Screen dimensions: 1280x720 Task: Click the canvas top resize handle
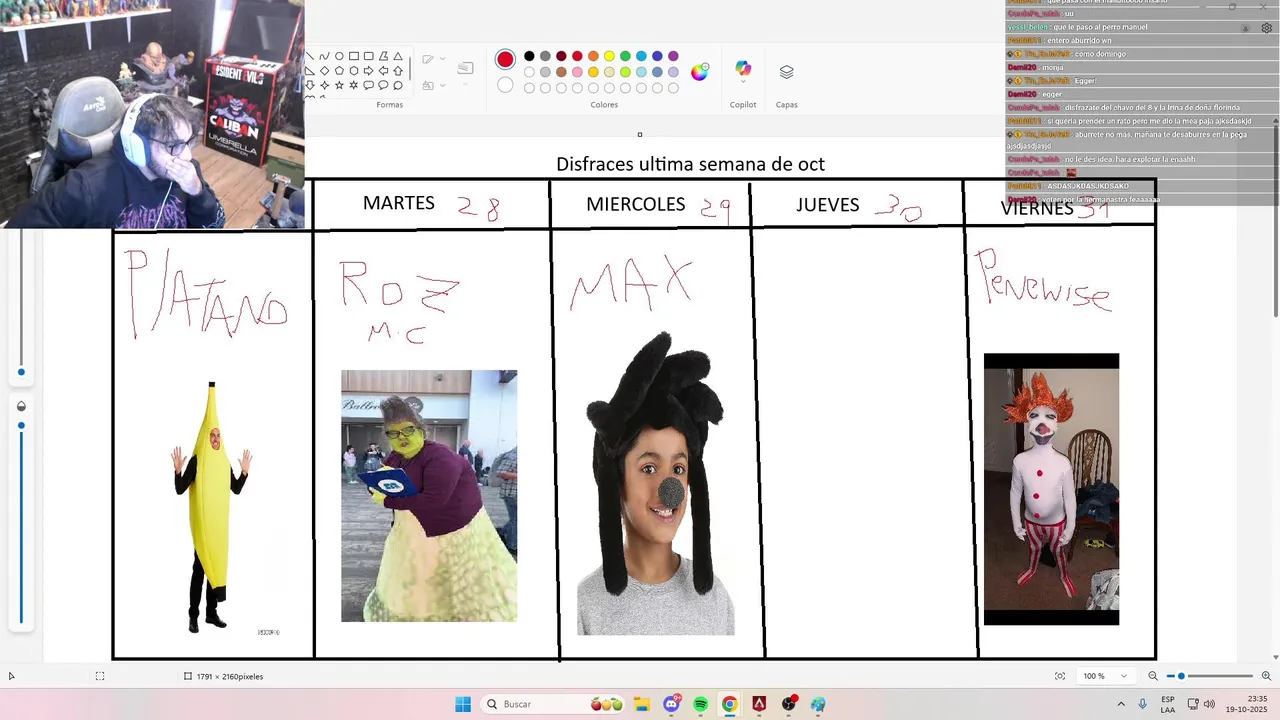640,134
